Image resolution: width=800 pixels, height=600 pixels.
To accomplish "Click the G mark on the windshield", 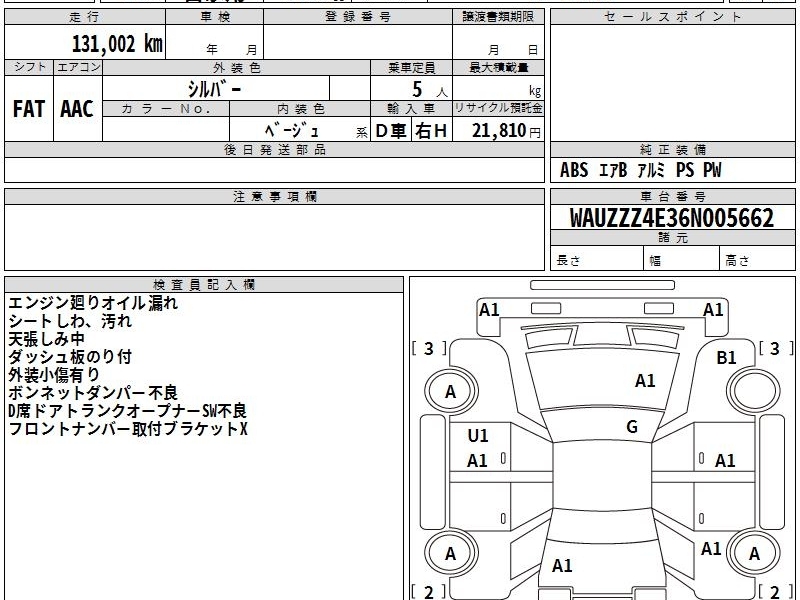I will point(632,427).
